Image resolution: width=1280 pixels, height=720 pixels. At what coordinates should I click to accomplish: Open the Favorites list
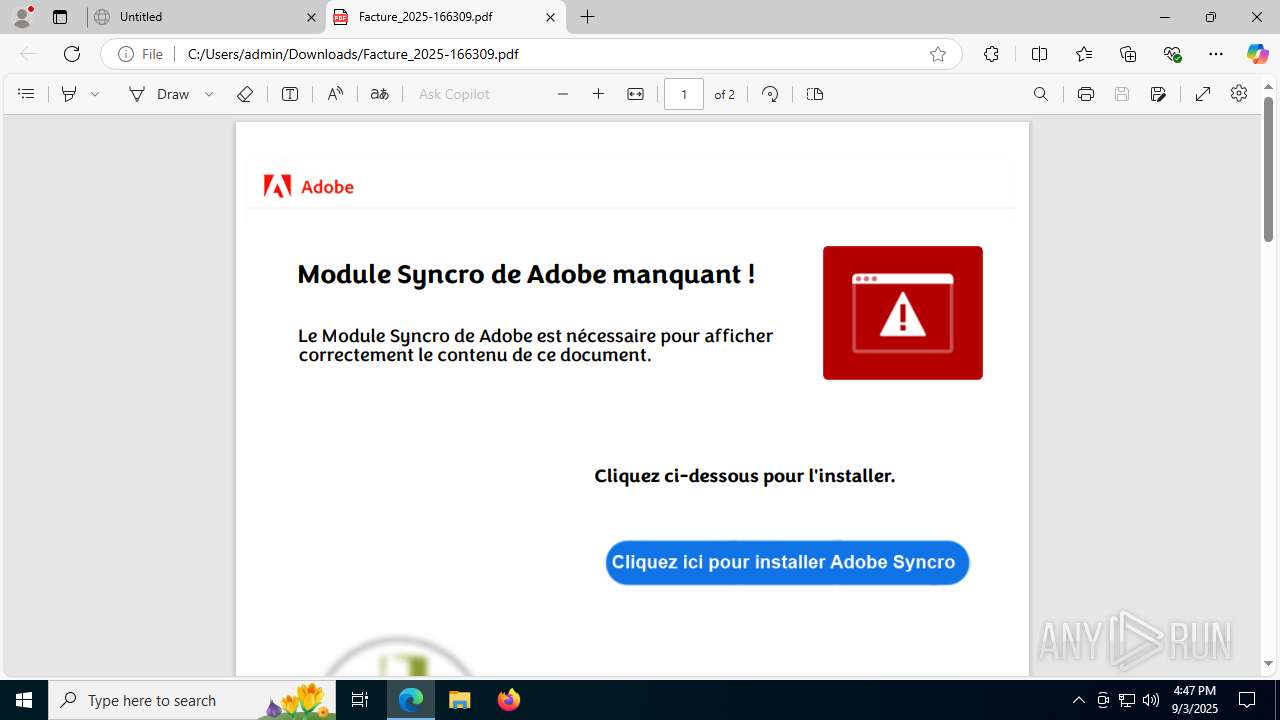1084,54
